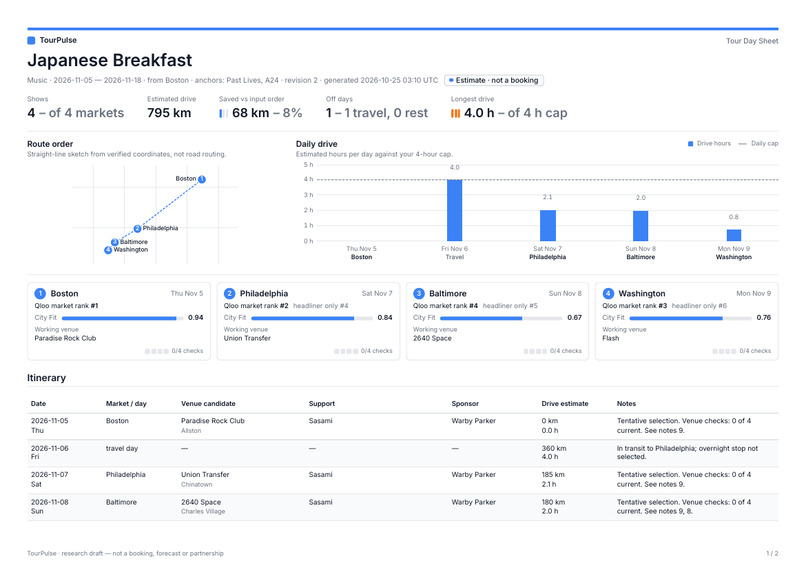This screenshot has height=570, width=806.
Task: Click '2026-11-06' date in itinerary
Action: [x=49, y=448]
